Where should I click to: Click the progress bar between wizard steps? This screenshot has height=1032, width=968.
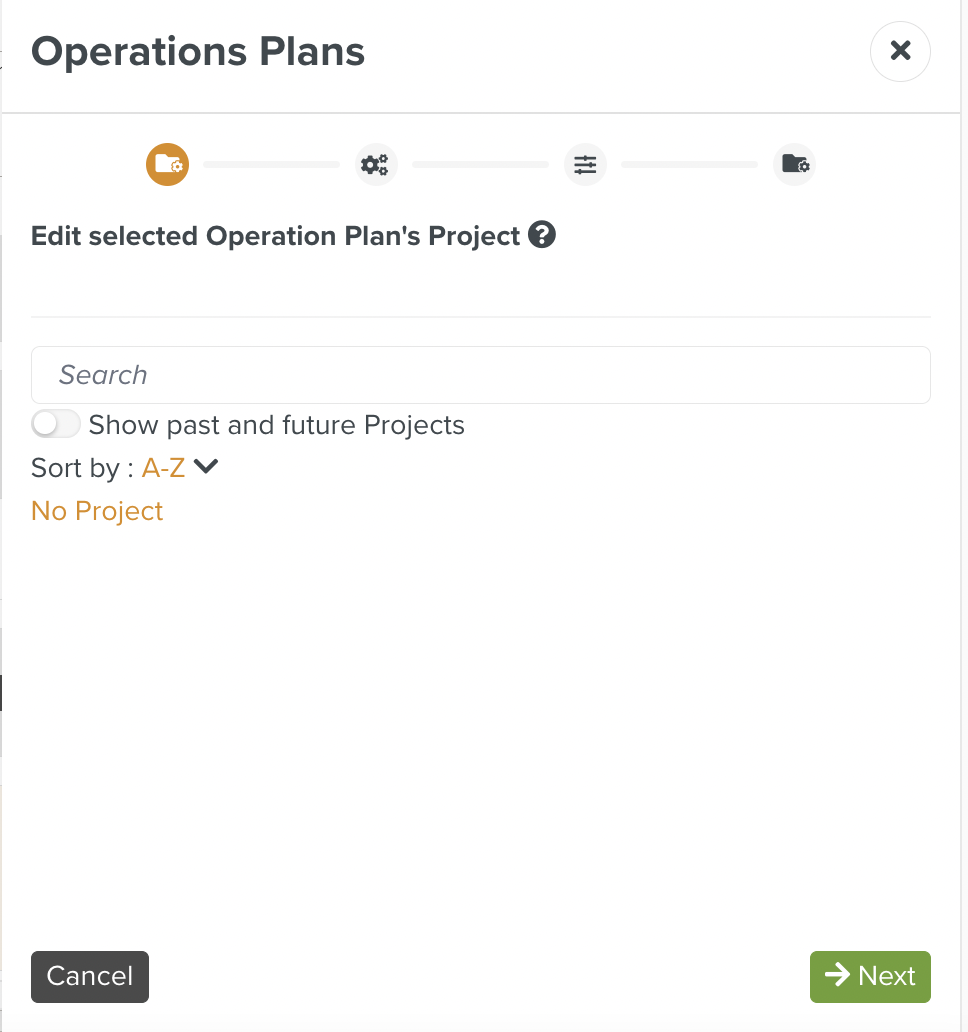pos(271,164)
